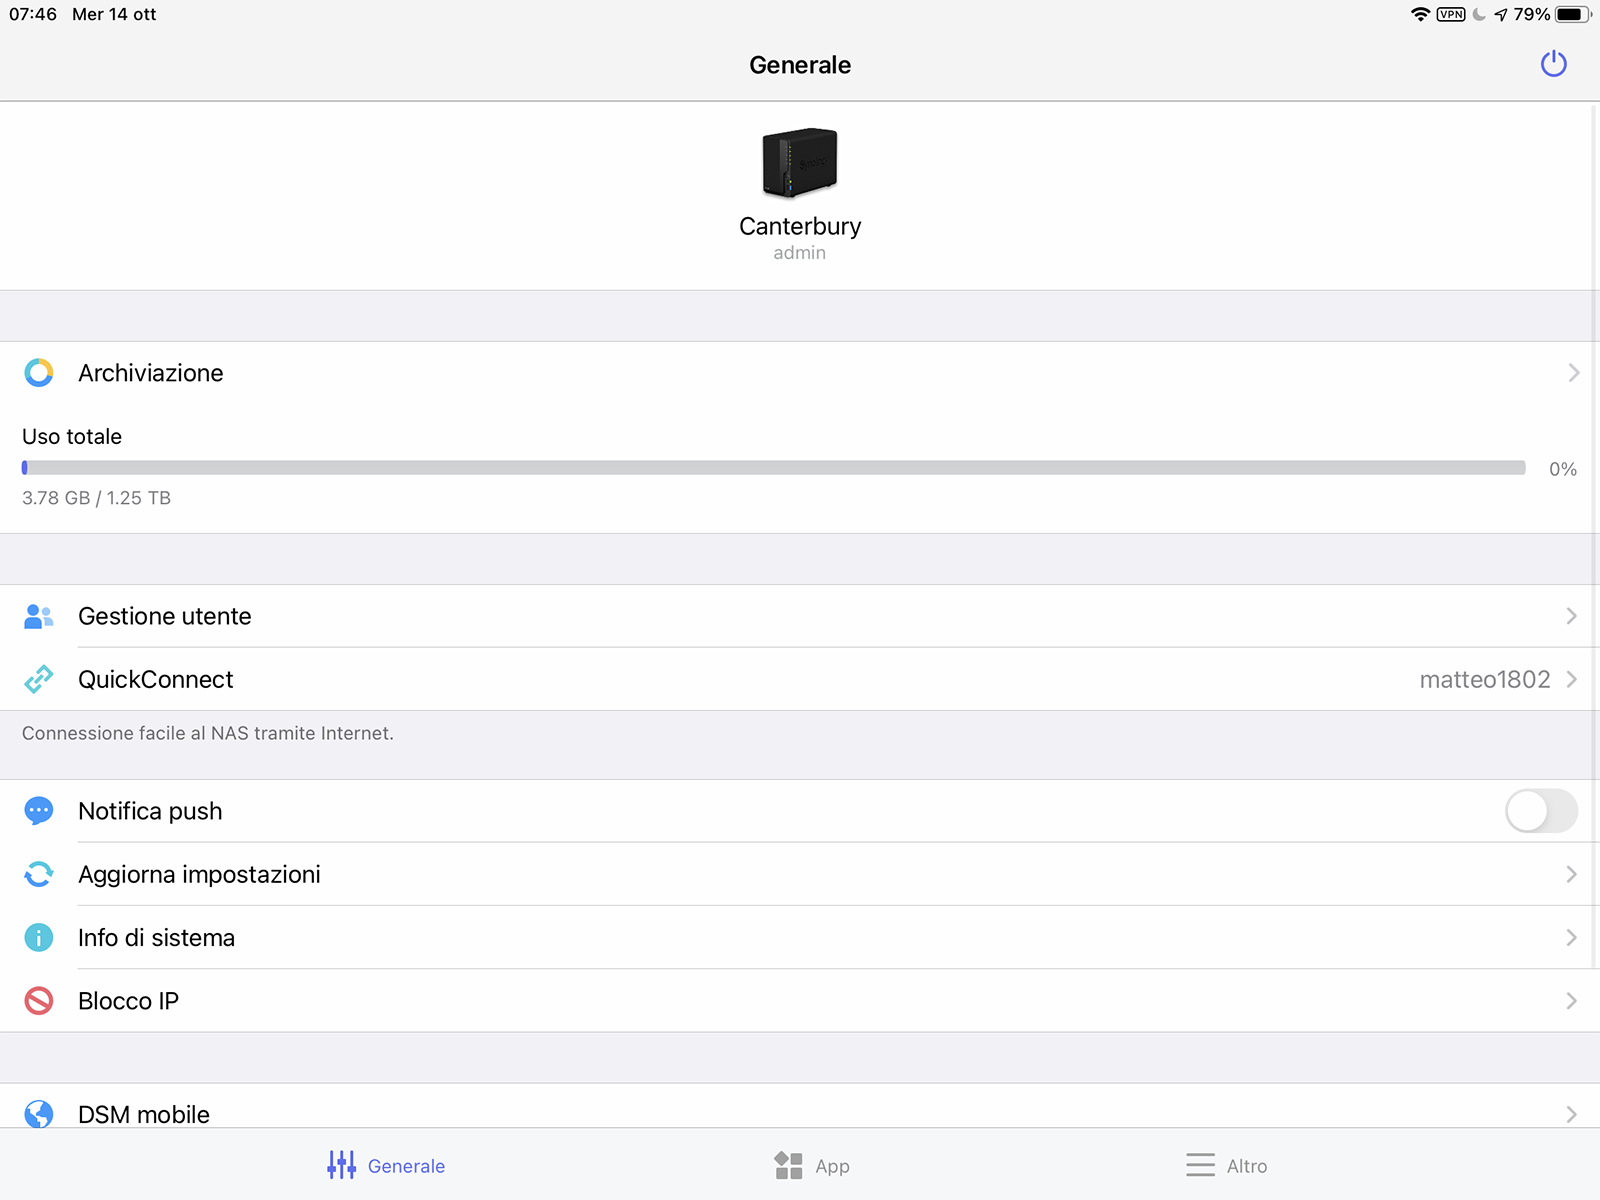The image size is (1600, 1200).
Task: Open the Aggiorna impostazioni label
Action: point(200,874)
